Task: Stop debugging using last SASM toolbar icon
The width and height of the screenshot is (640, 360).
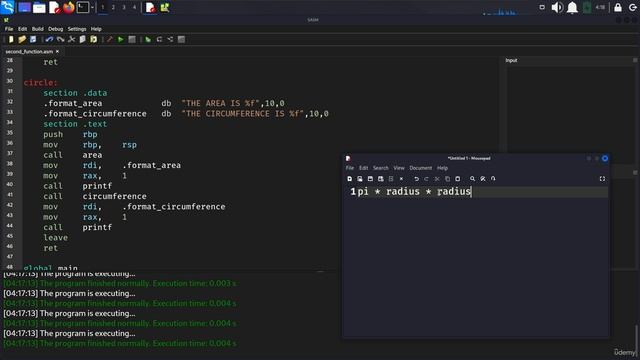Action: (181, 39)
